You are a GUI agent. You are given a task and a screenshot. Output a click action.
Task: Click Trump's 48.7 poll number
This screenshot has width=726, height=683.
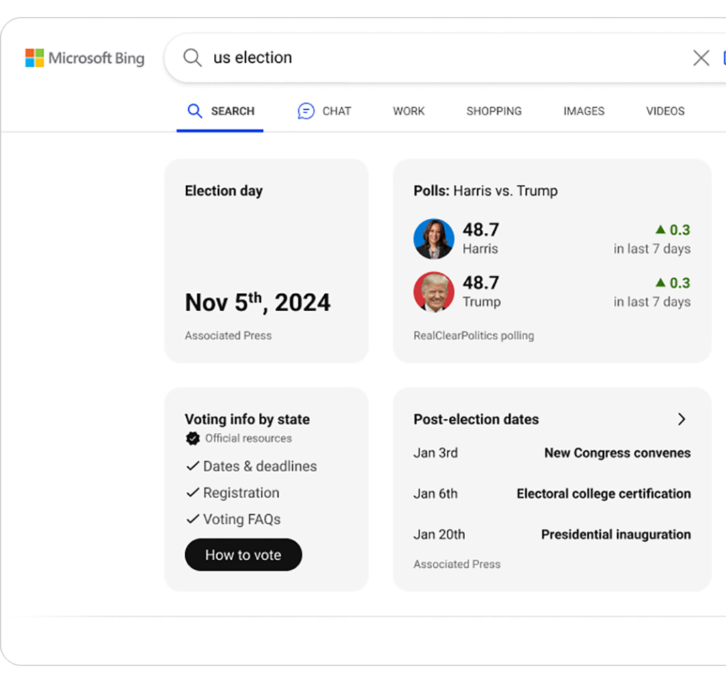click(x=481, y=282)
